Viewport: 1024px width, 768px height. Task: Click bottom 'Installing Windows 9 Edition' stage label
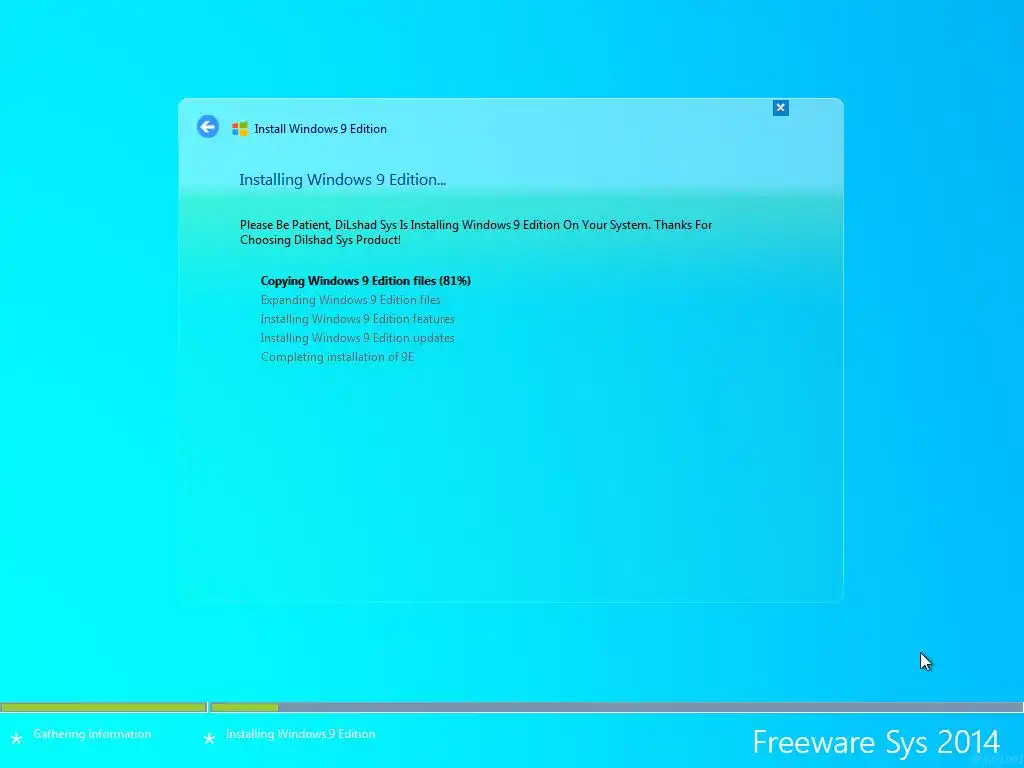(300, 734)
